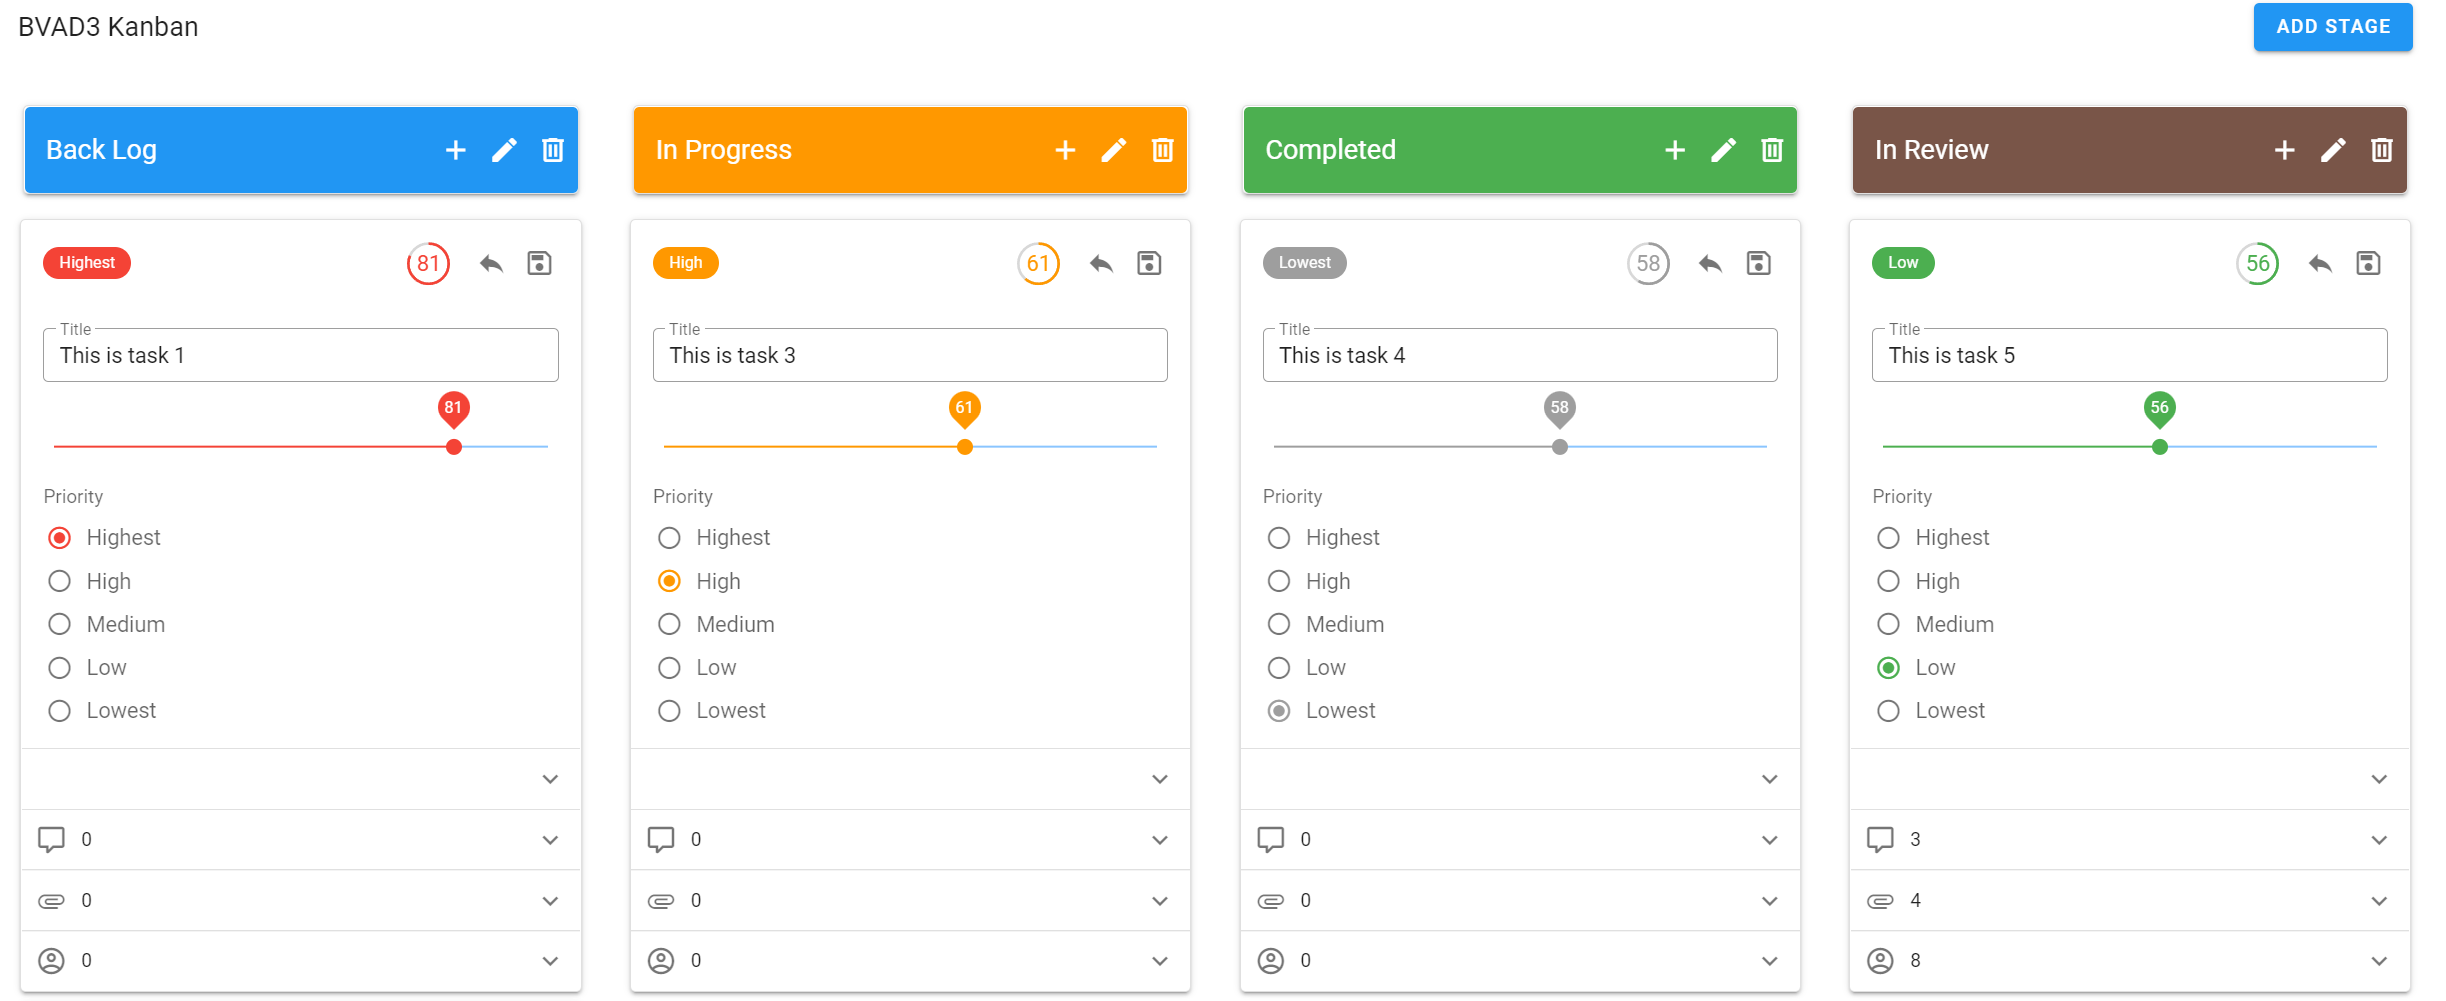
Task: Expand the description chevron on task 3
Action: click(1159, 779)
